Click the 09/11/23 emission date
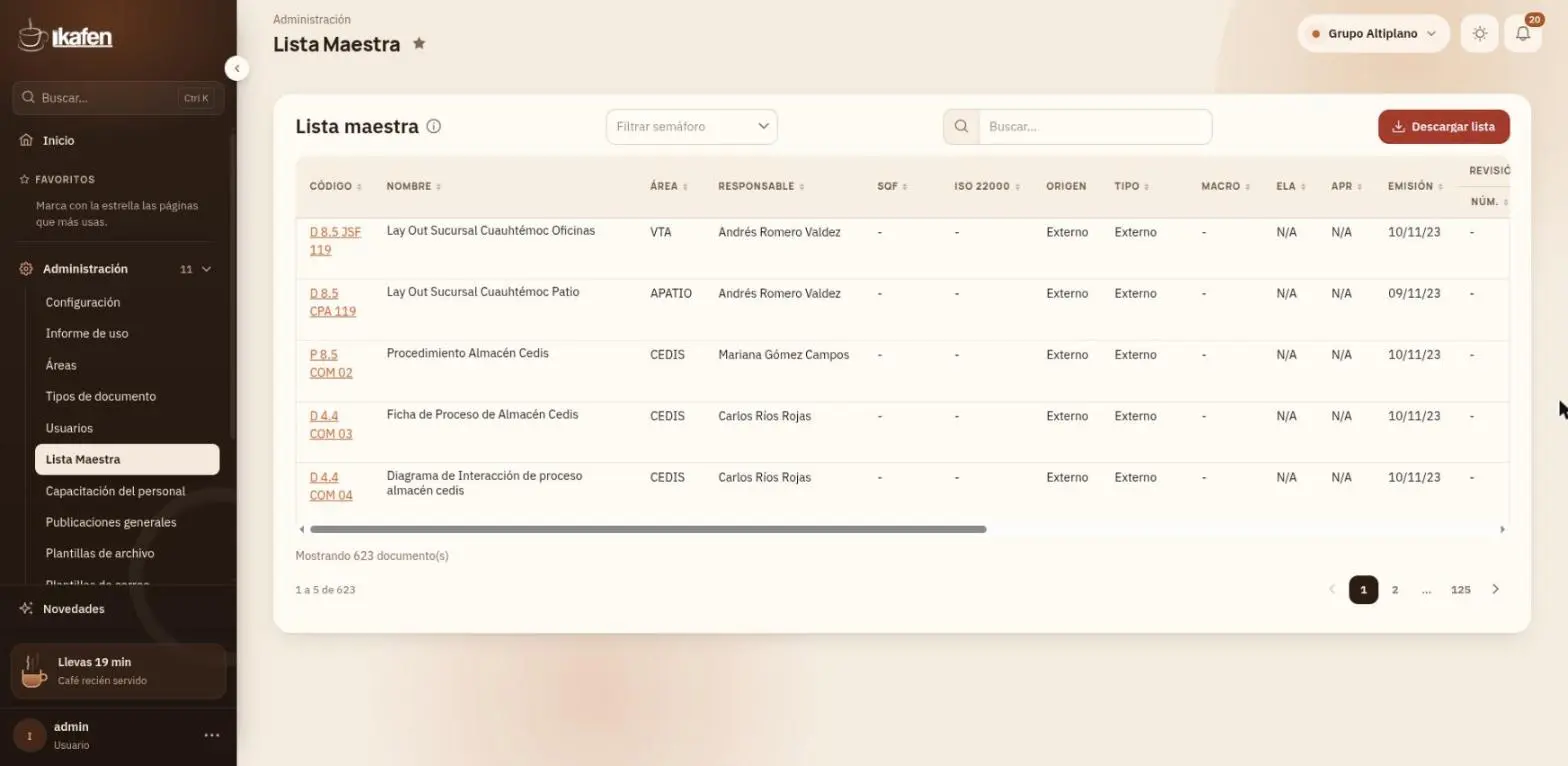This screenshot has width=1568, height=766. tap(1414, 293)
